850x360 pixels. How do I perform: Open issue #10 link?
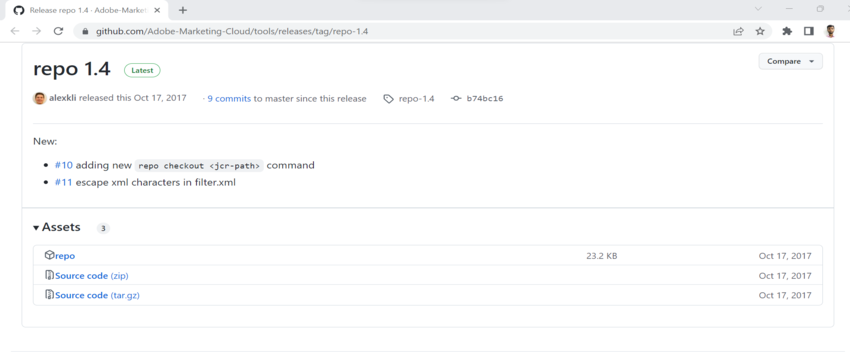pyautogui.click(x=63, y=165)
